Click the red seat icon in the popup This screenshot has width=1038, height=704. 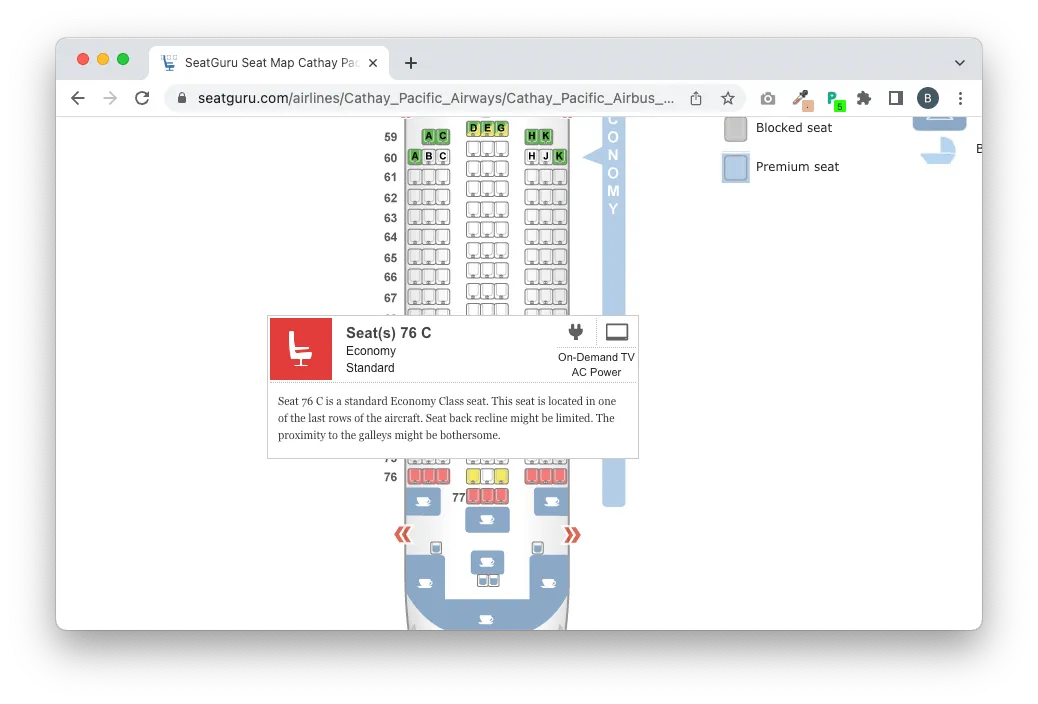tap(301, 349)
